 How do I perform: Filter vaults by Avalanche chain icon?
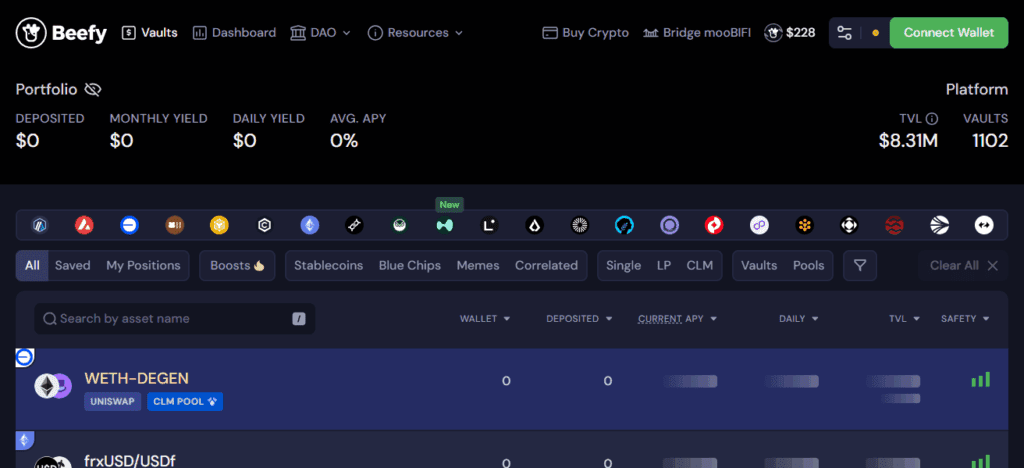(85, 226)
